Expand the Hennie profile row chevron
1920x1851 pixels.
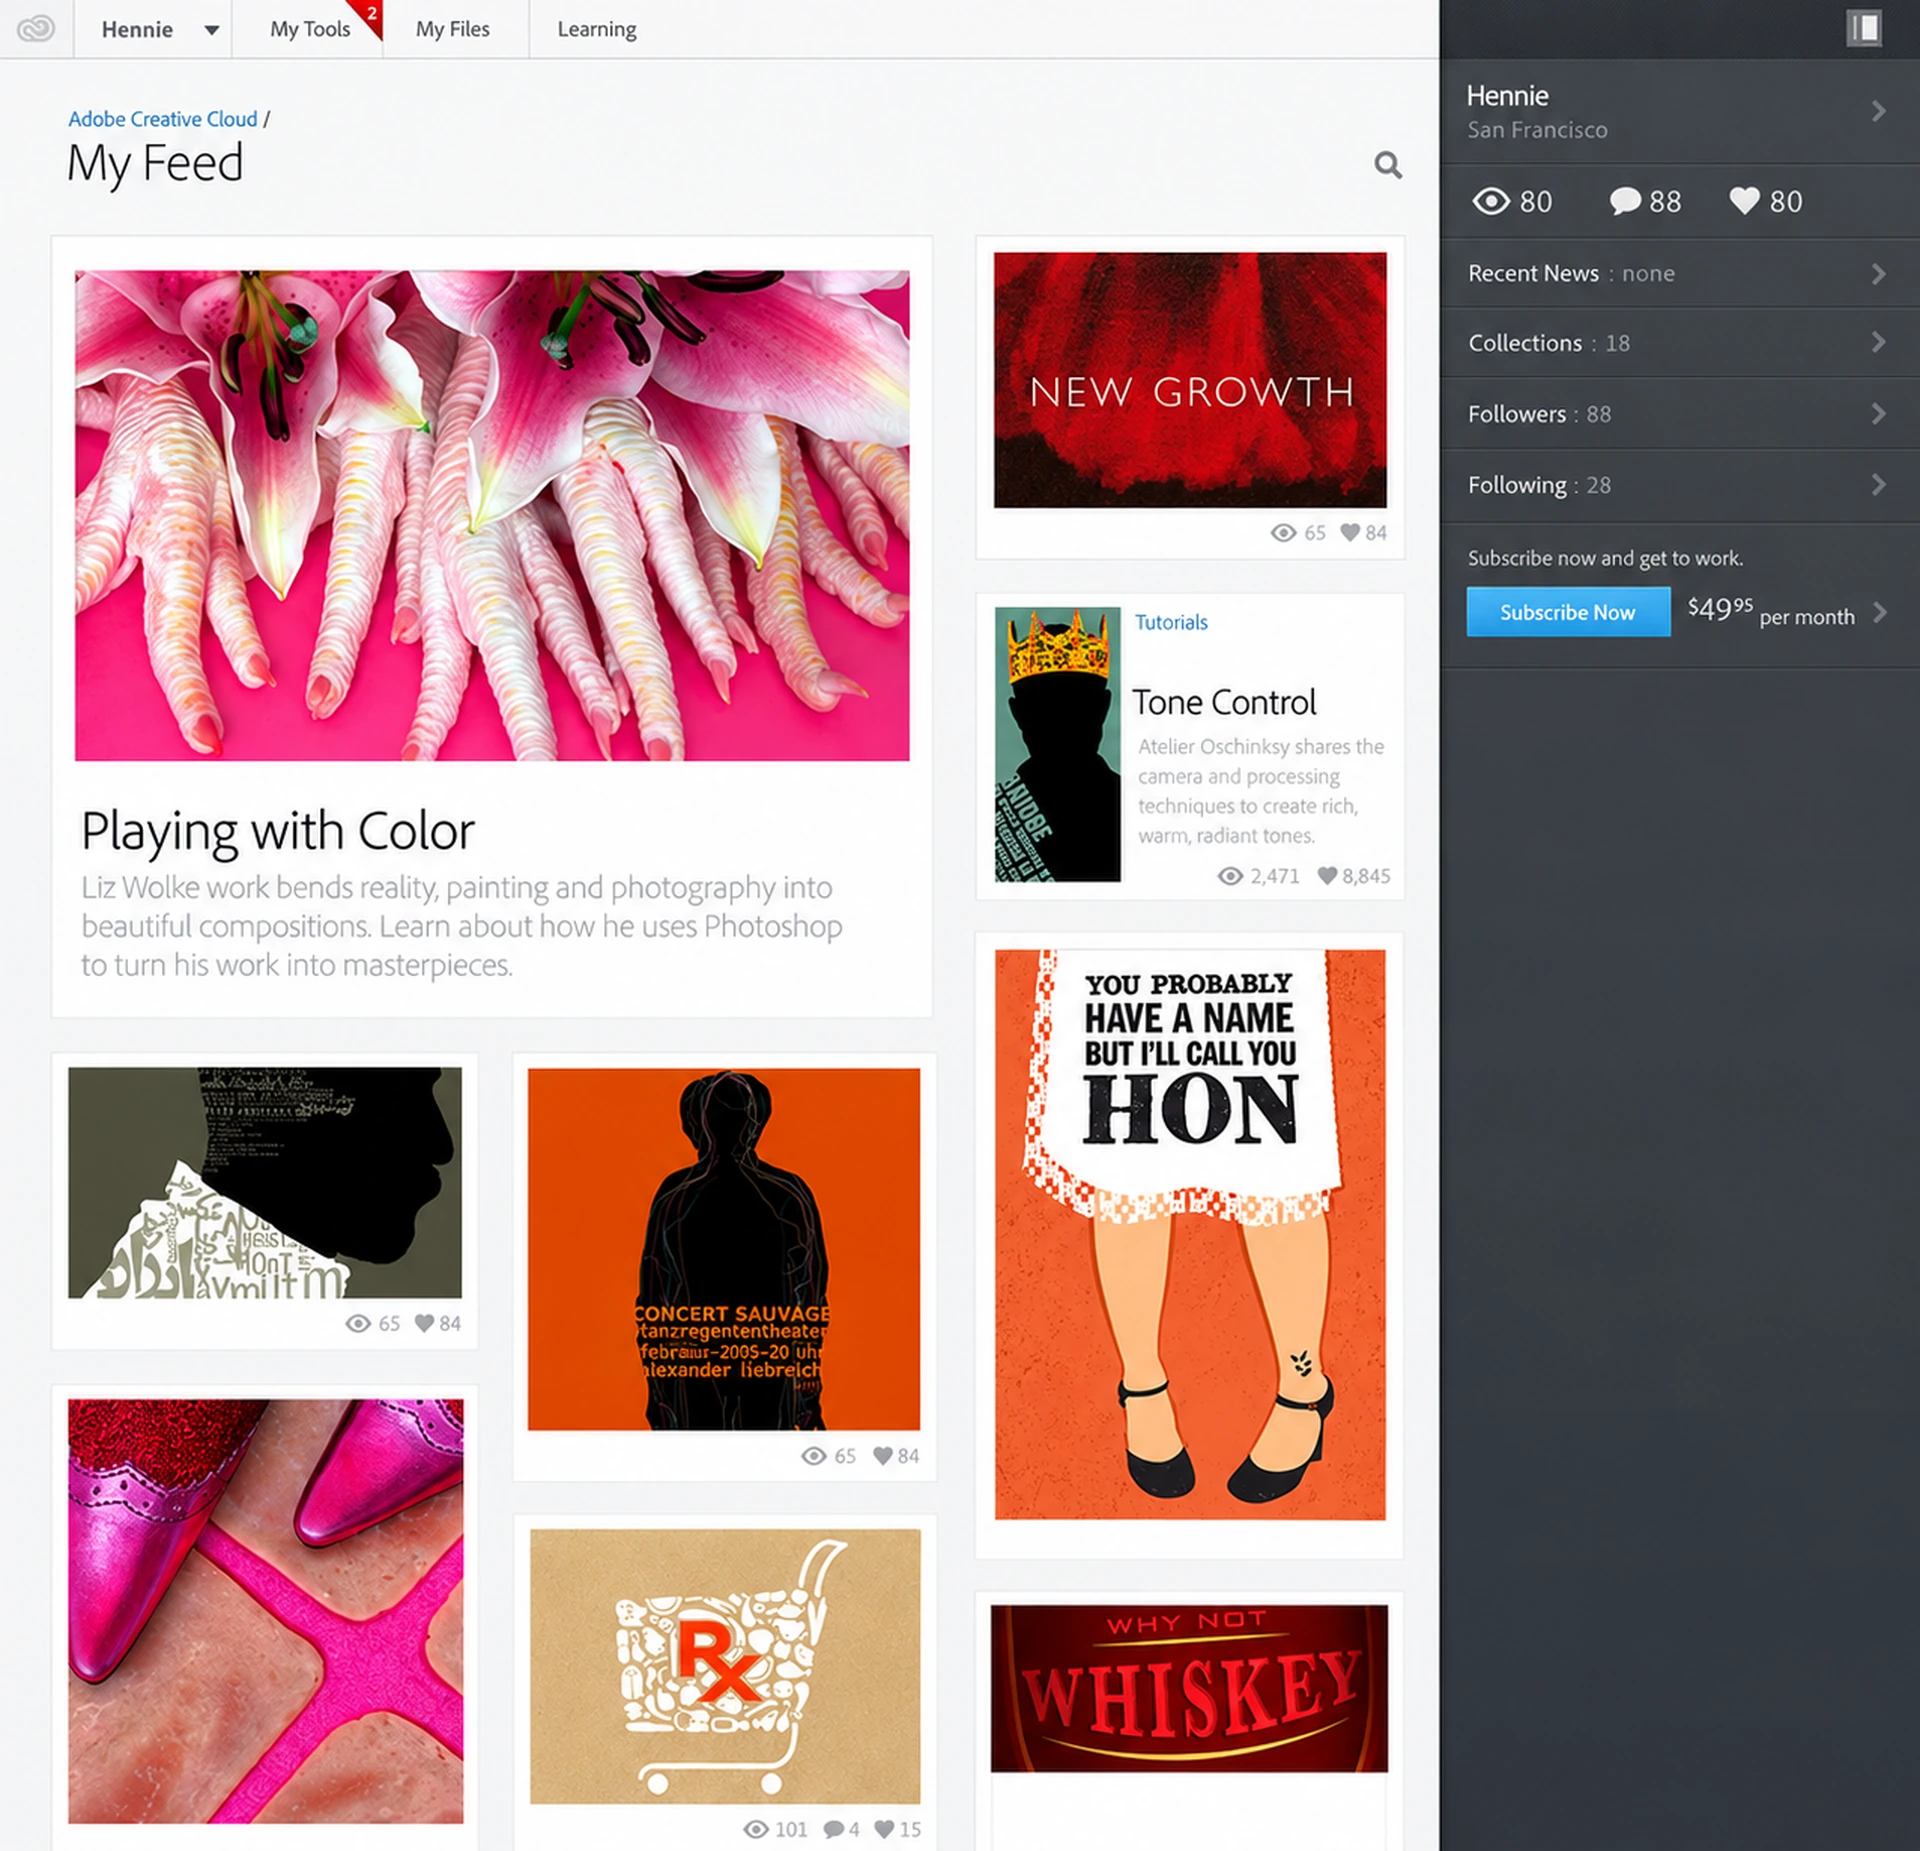(1878, 111)
